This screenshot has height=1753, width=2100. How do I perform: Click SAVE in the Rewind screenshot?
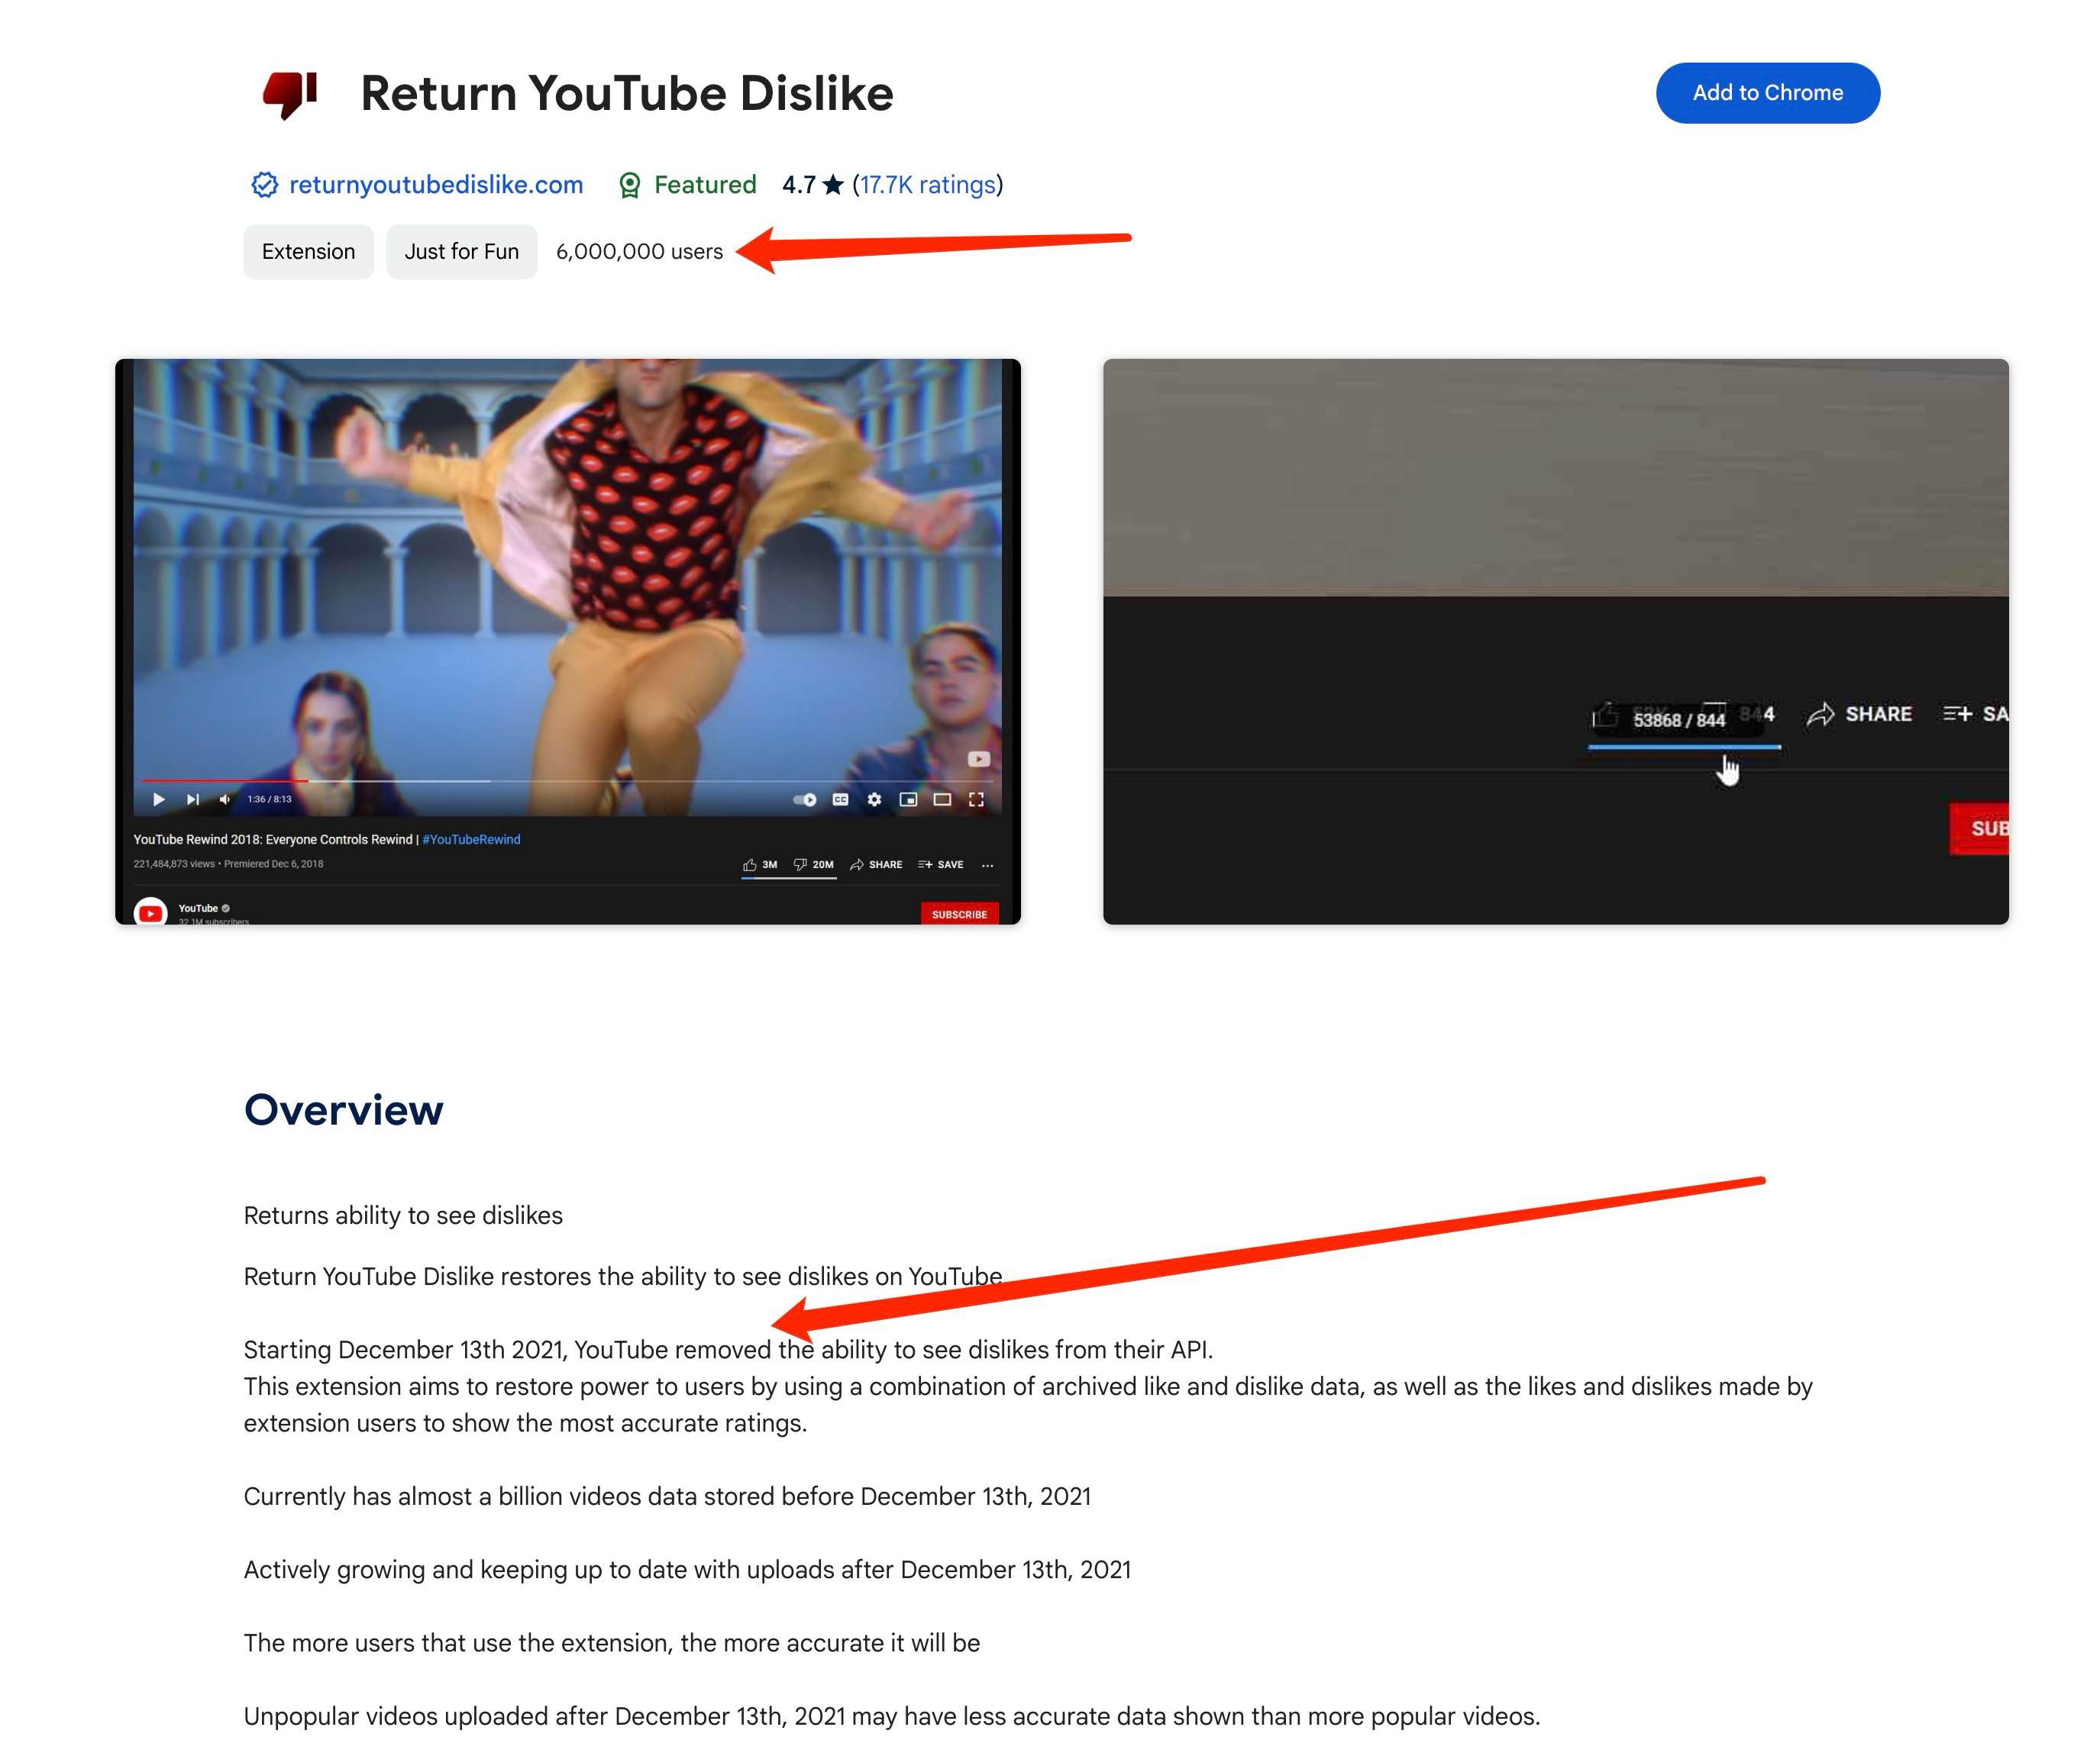[x=941, y=864]
